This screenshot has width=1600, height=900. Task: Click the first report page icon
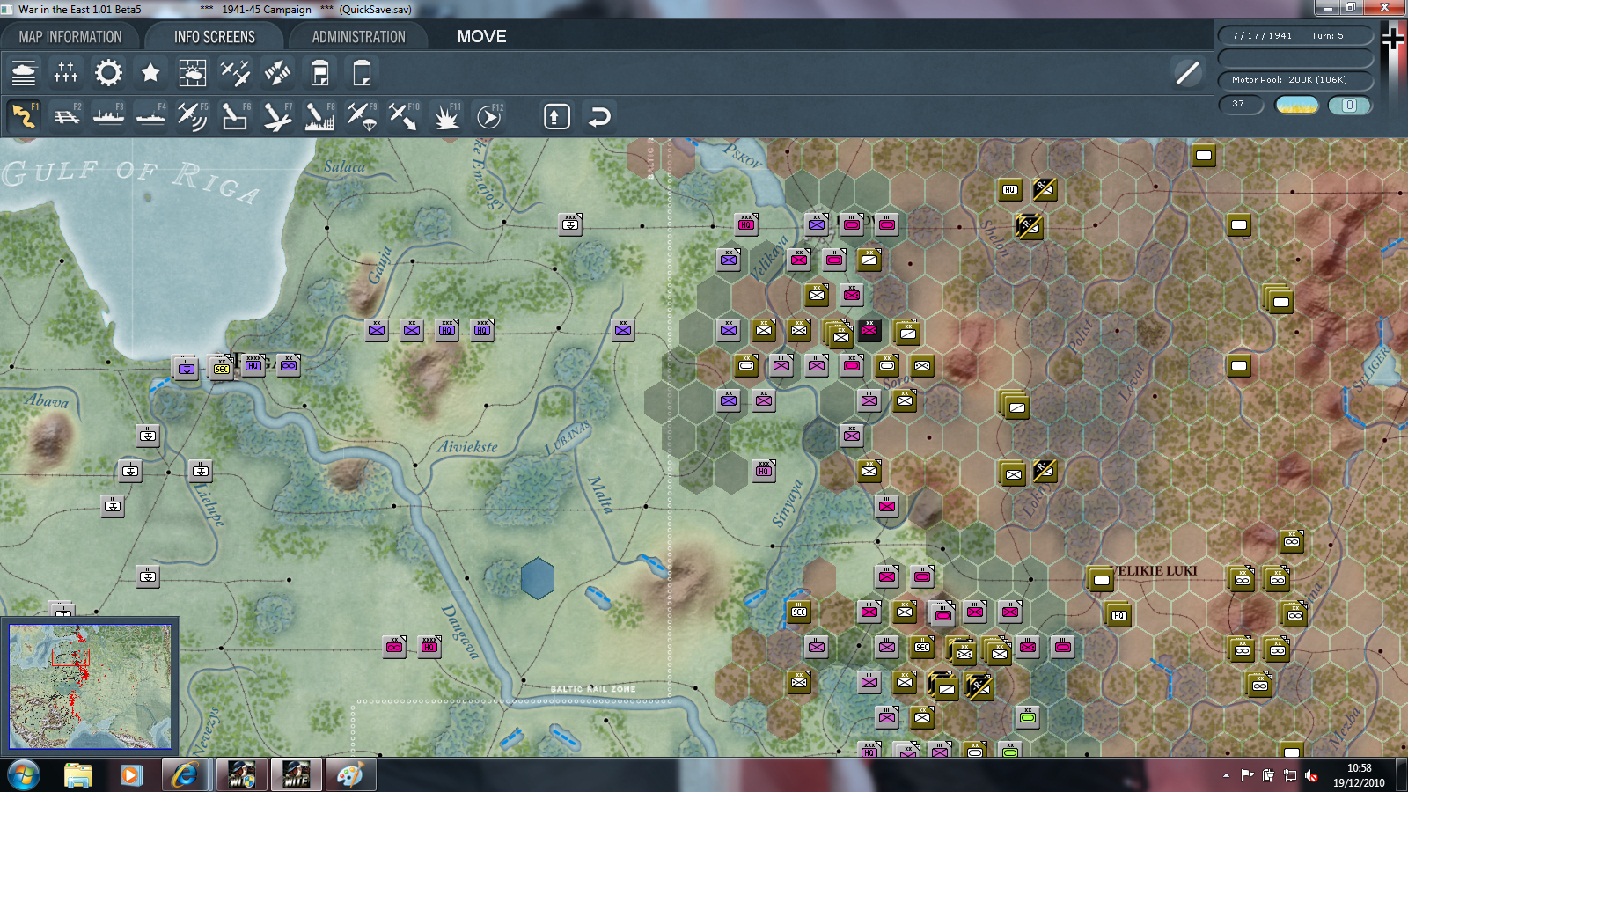[320, 73]
